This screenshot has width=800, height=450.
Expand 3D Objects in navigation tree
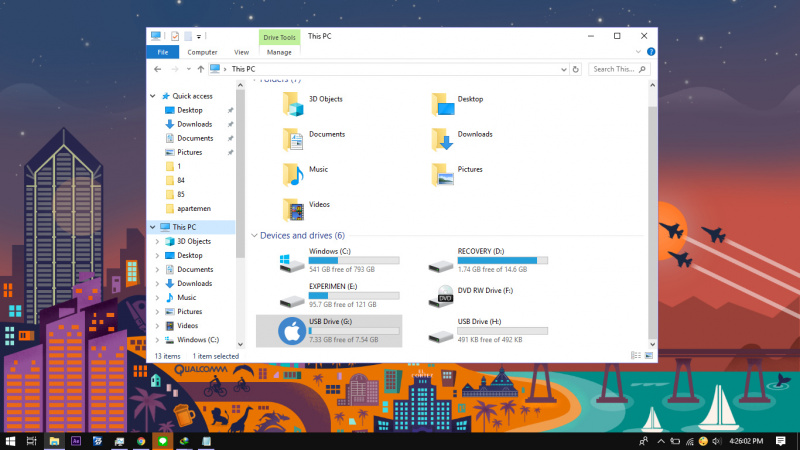click(x=157, y=241)
